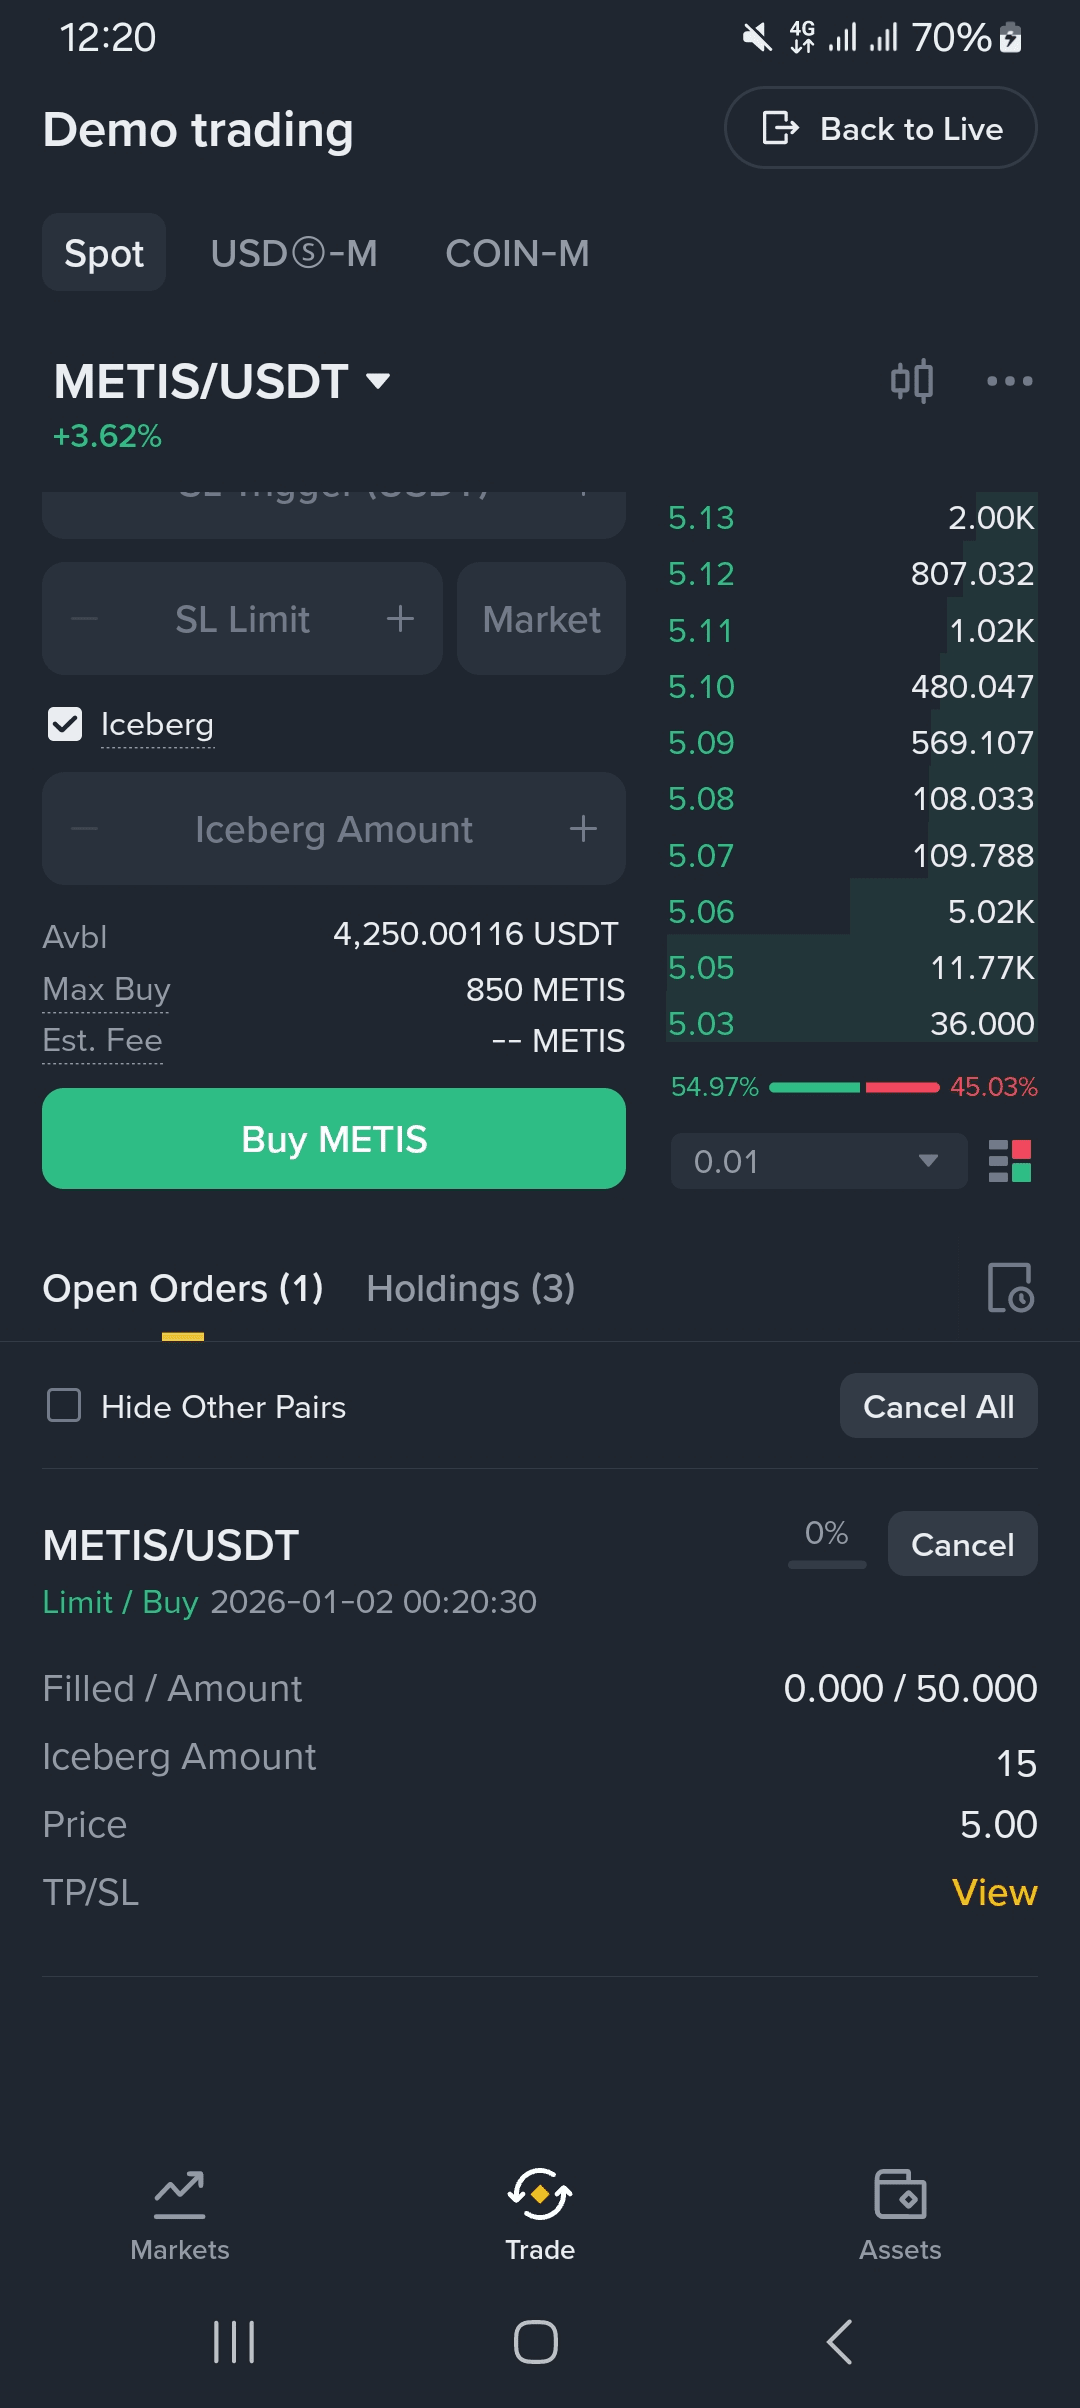Open the three-dot more options menu
Viewport: 1080px width, 2408px height.
1009,381
